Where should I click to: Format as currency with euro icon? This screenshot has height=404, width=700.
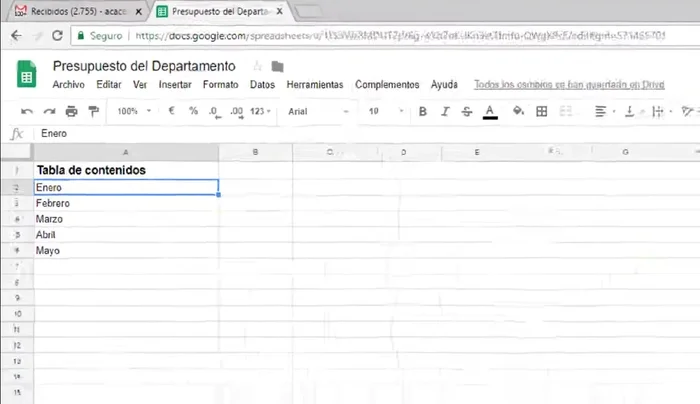point(172,111)
